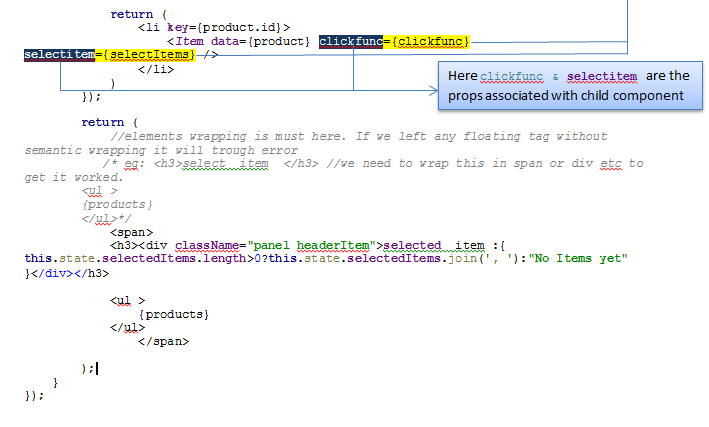Click 'key={product.id}' attribute in li tag
The image size is (709, 427).
click(225, 28)
